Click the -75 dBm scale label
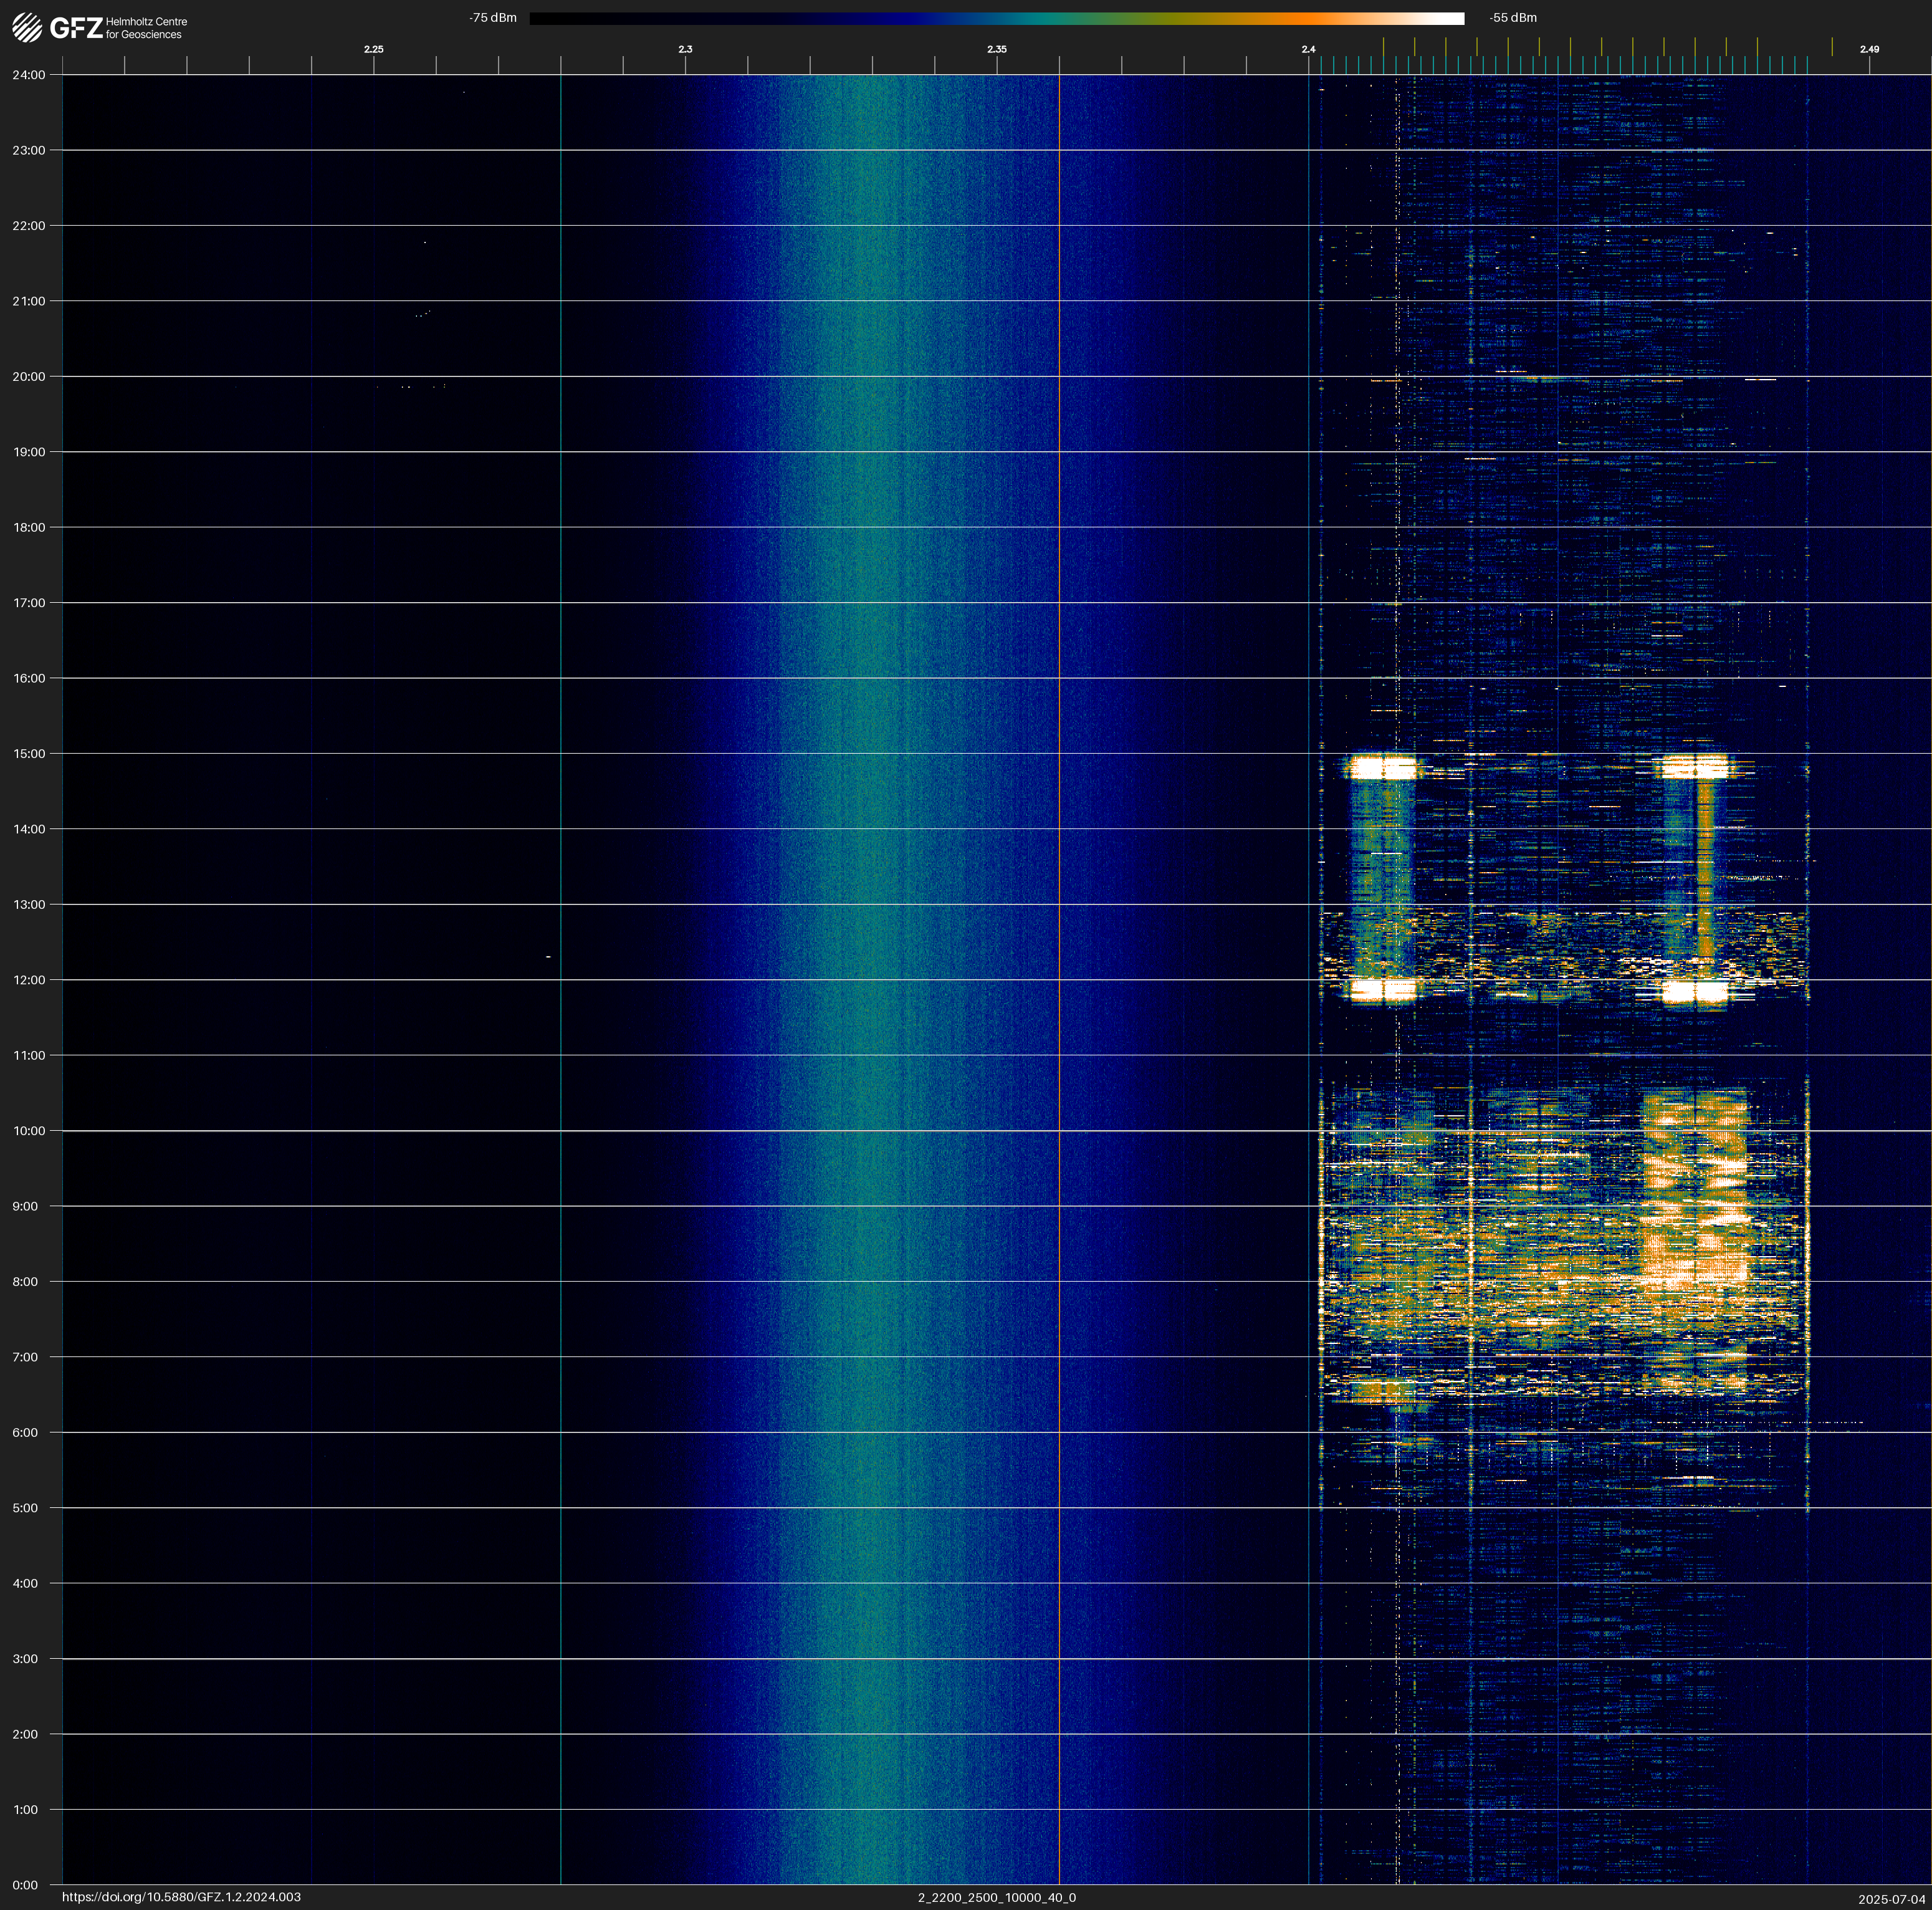Image resolution: width=1932 pixels, height=1910 pixels. [493, 18]
